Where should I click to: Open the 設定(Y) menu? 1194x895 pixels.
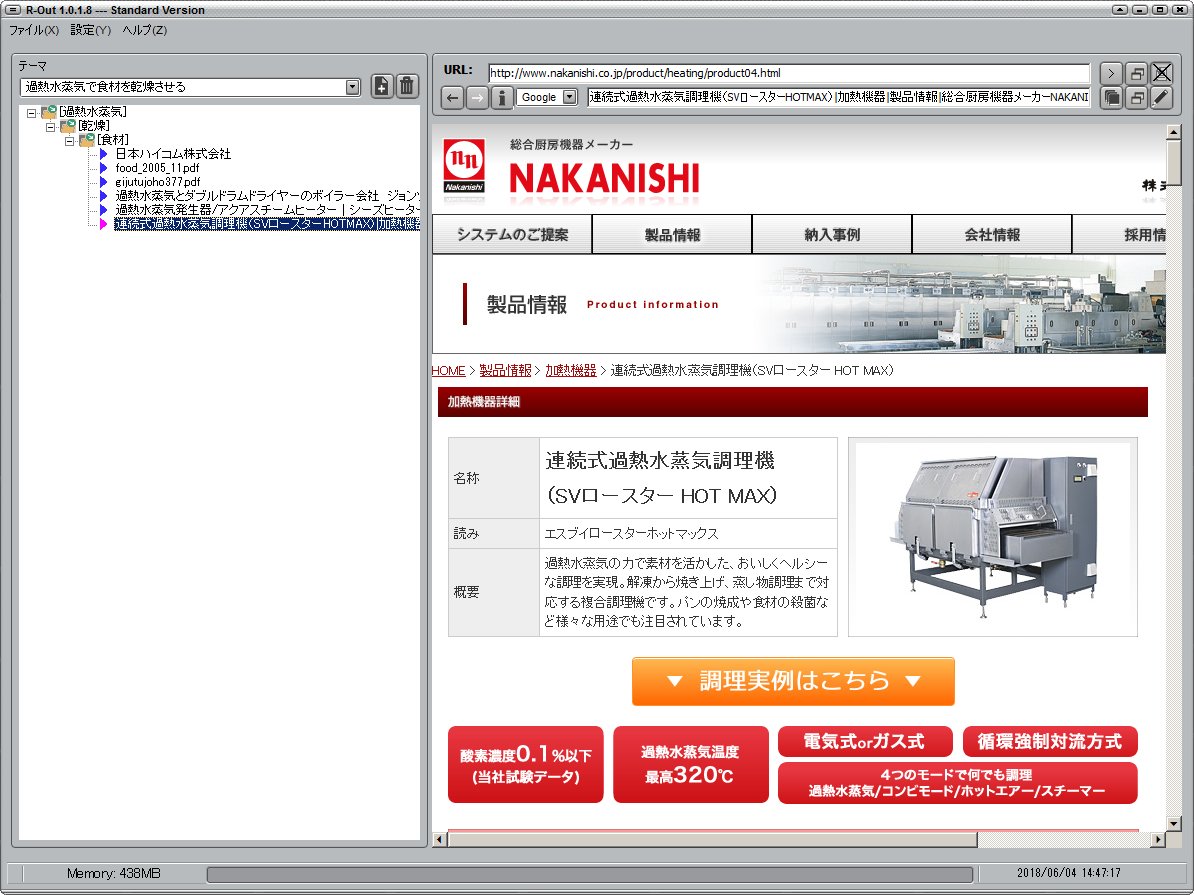91,30
